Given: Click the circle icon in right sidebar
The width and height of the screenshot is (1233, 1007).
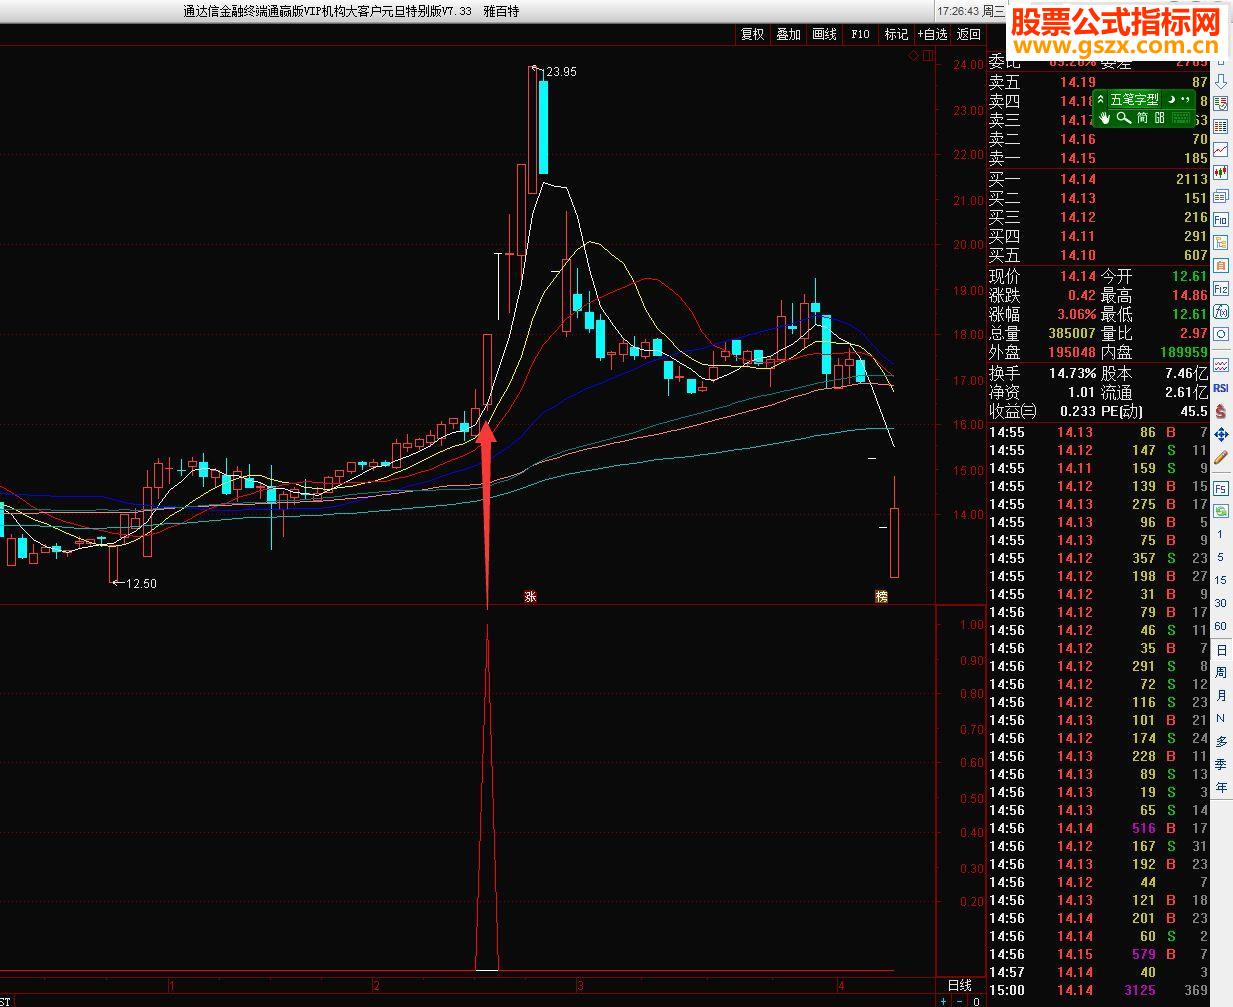Looking at the screenshot, I should tap(1221, 334).
